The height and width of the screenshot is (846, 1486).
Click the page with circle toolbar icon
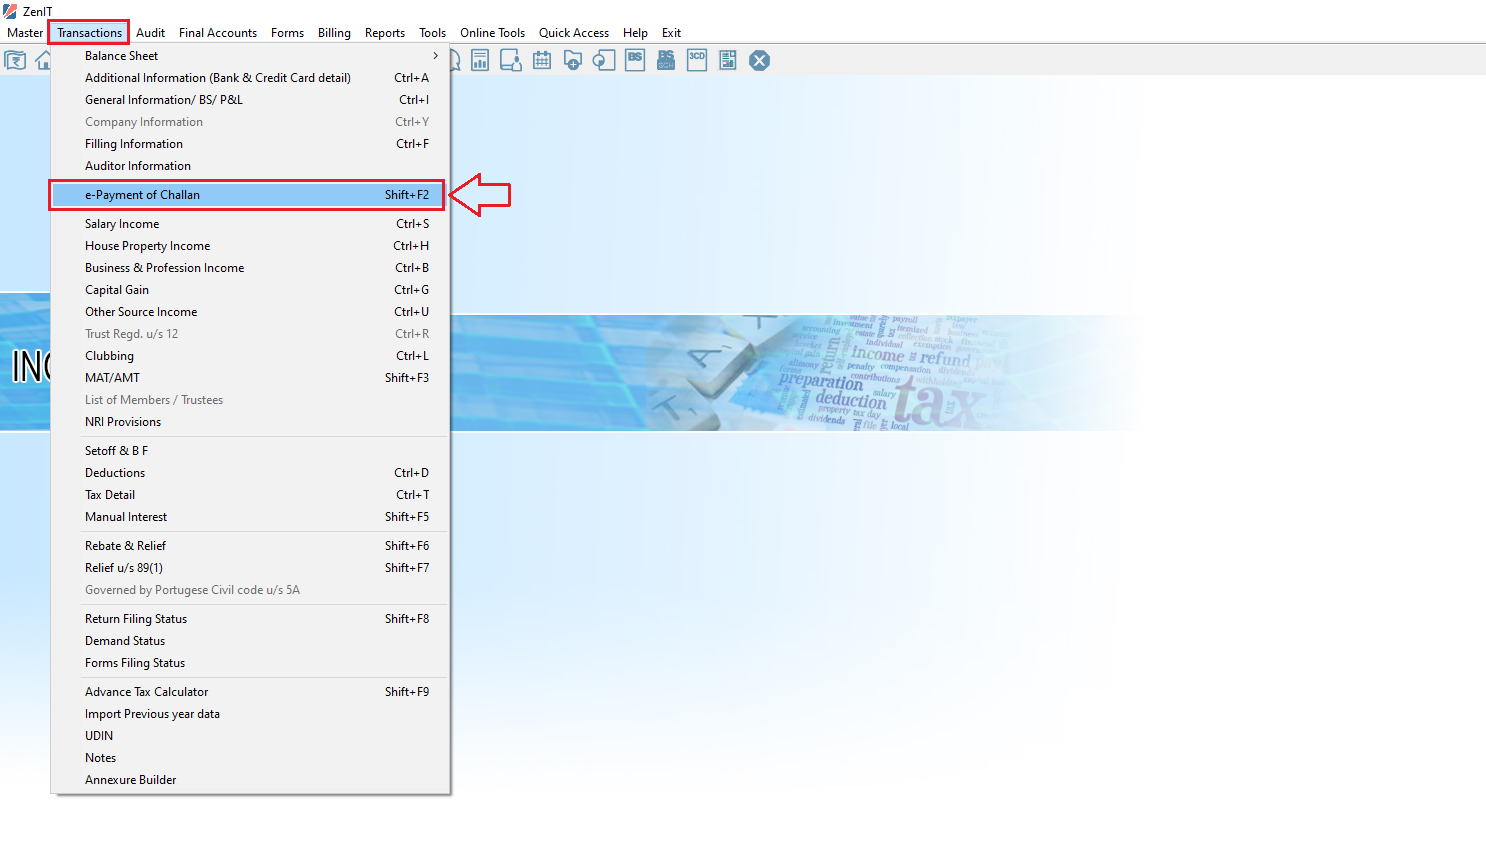tap(604, 61)
